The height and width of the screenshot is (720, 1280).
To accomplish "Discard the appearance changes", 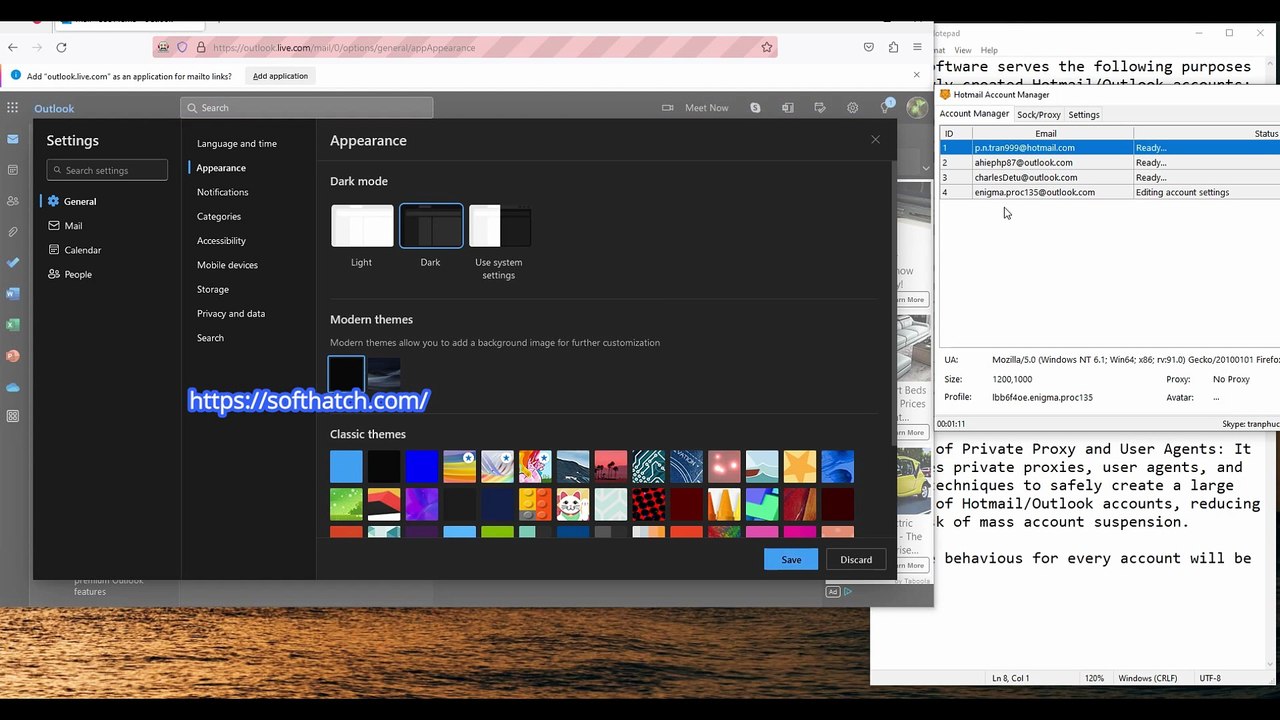I will (856, 559).
